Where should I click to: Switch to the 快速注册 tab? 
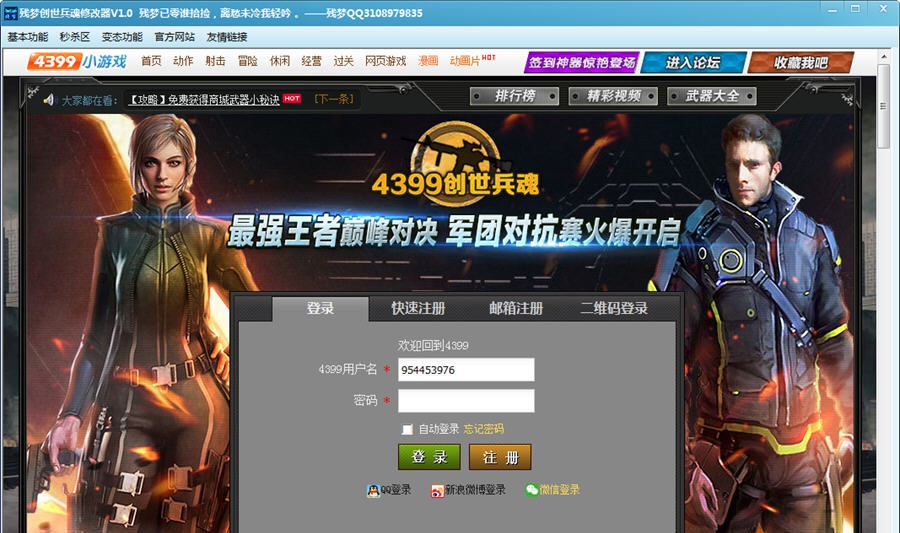pyautogui.click(x=418, y=309)
